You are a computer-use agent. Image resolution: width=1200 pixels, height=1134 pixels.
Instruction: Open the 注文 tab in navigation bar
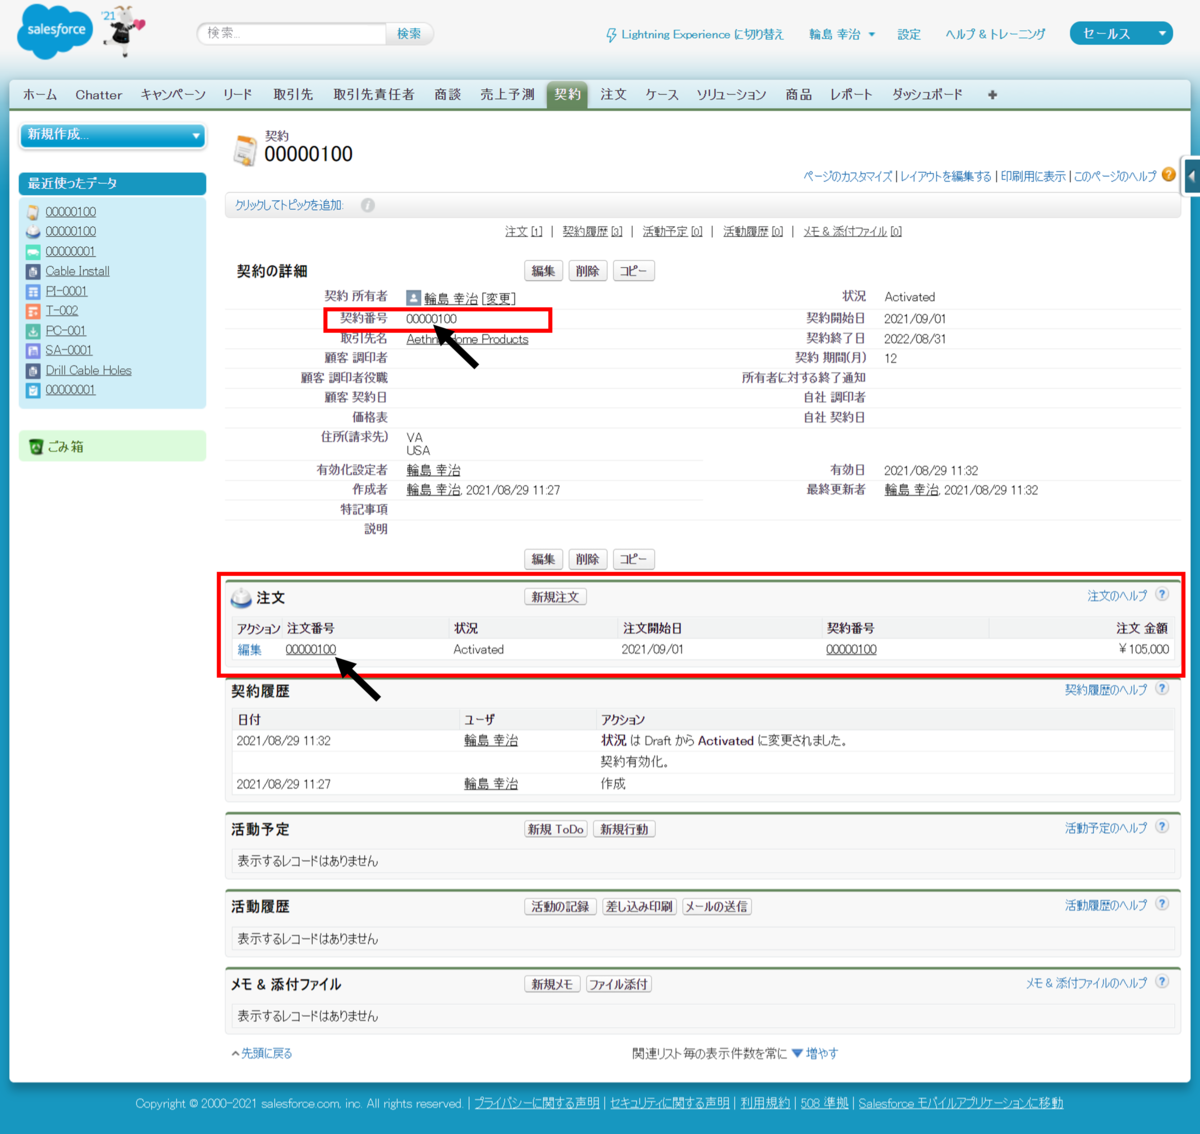pos(613,95)
